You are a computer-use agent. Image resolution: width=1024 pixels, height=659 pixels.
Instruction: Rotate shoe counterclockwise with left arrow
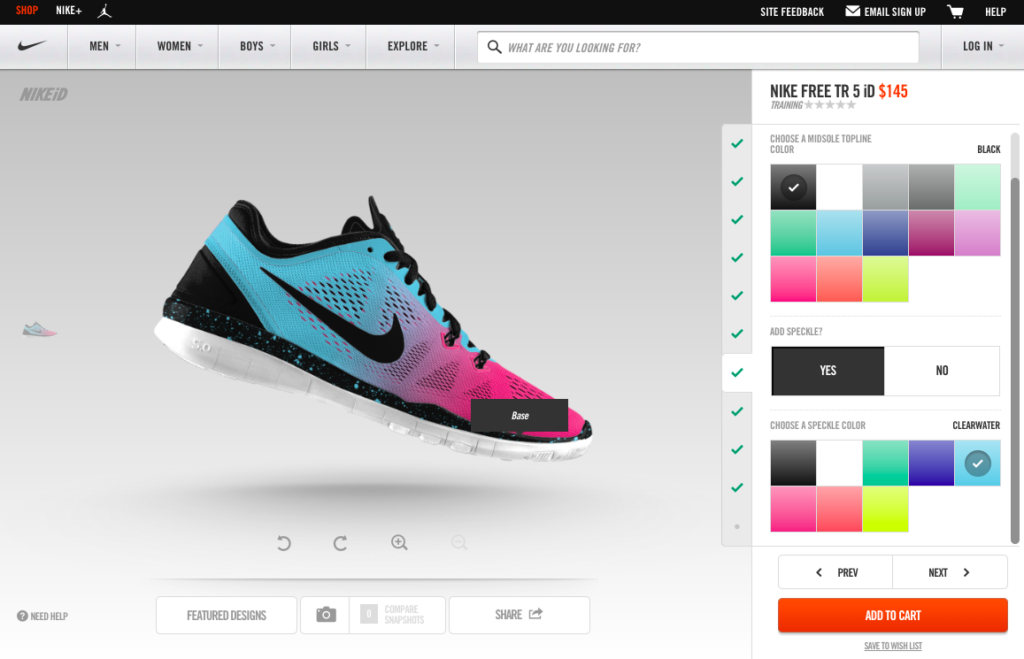click(284, 543)
